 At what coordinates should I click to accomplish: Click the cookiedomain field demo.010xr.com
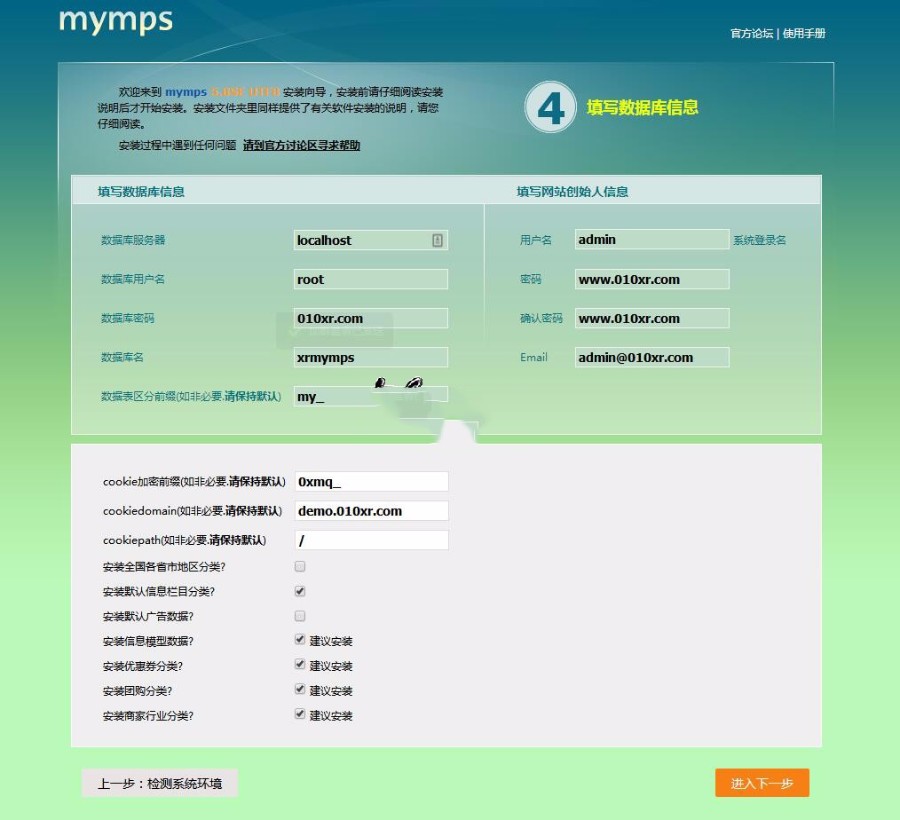point(371,511)
